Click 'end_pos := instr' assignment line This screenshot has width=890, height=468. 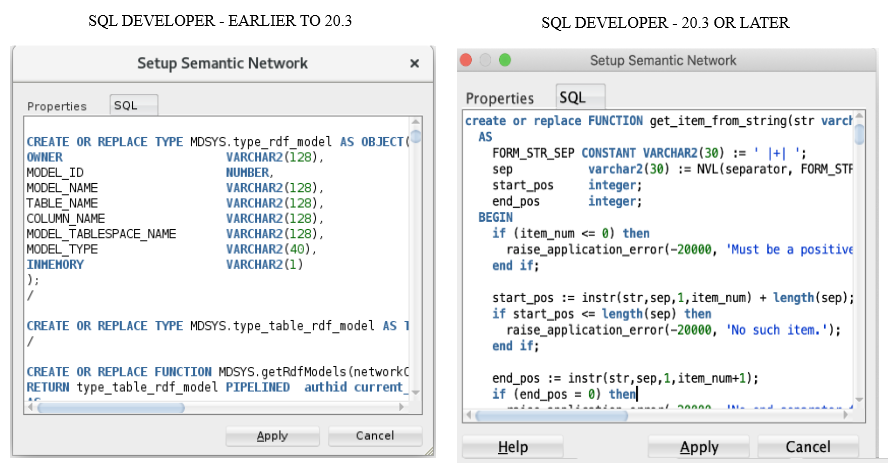(625, 378)
